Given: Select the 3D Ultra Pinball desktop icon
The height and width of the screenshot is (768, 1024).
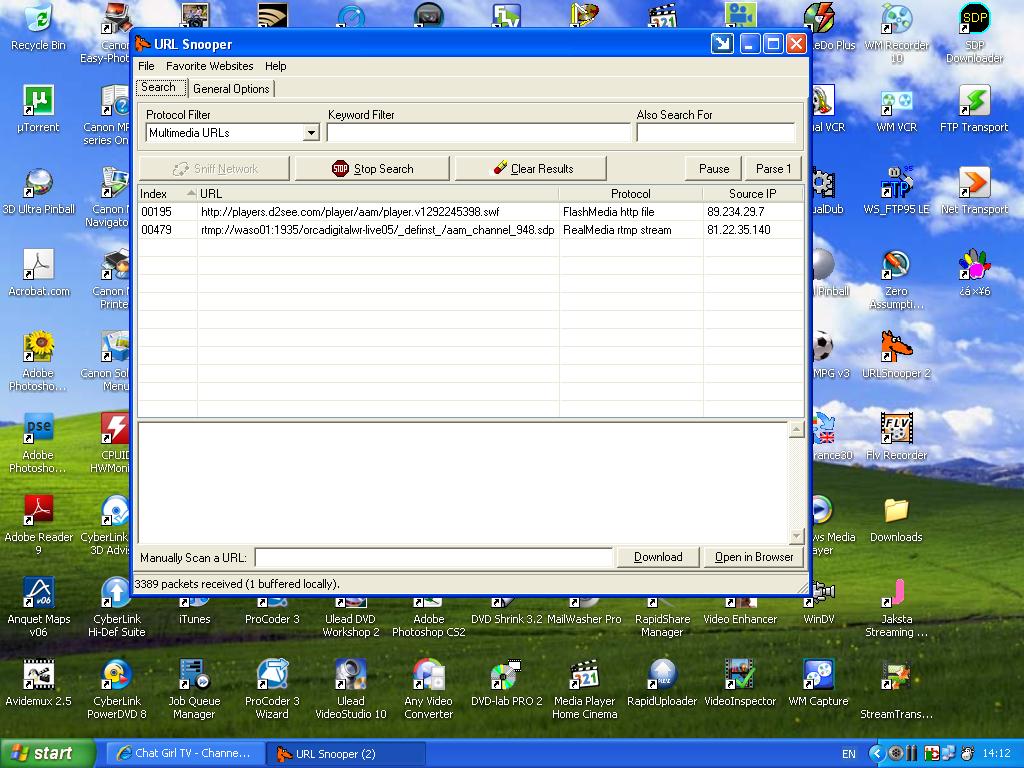Looking at the screenshot, I should tap(39, 191).
